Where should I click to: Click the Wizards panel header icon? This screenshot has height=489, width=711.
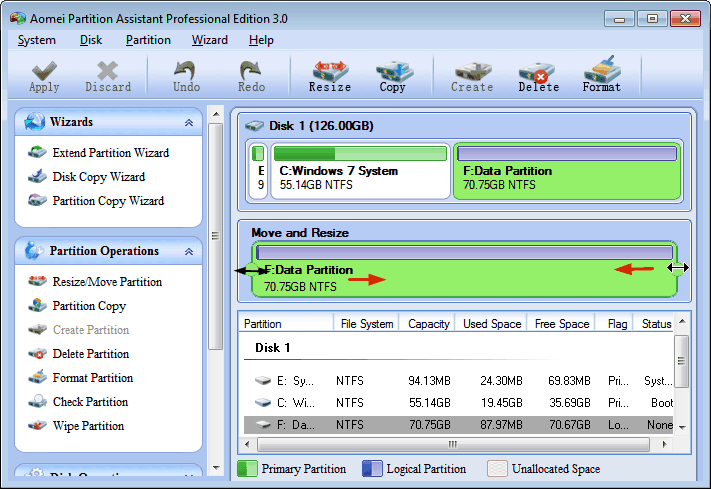(x=34, y=122)
